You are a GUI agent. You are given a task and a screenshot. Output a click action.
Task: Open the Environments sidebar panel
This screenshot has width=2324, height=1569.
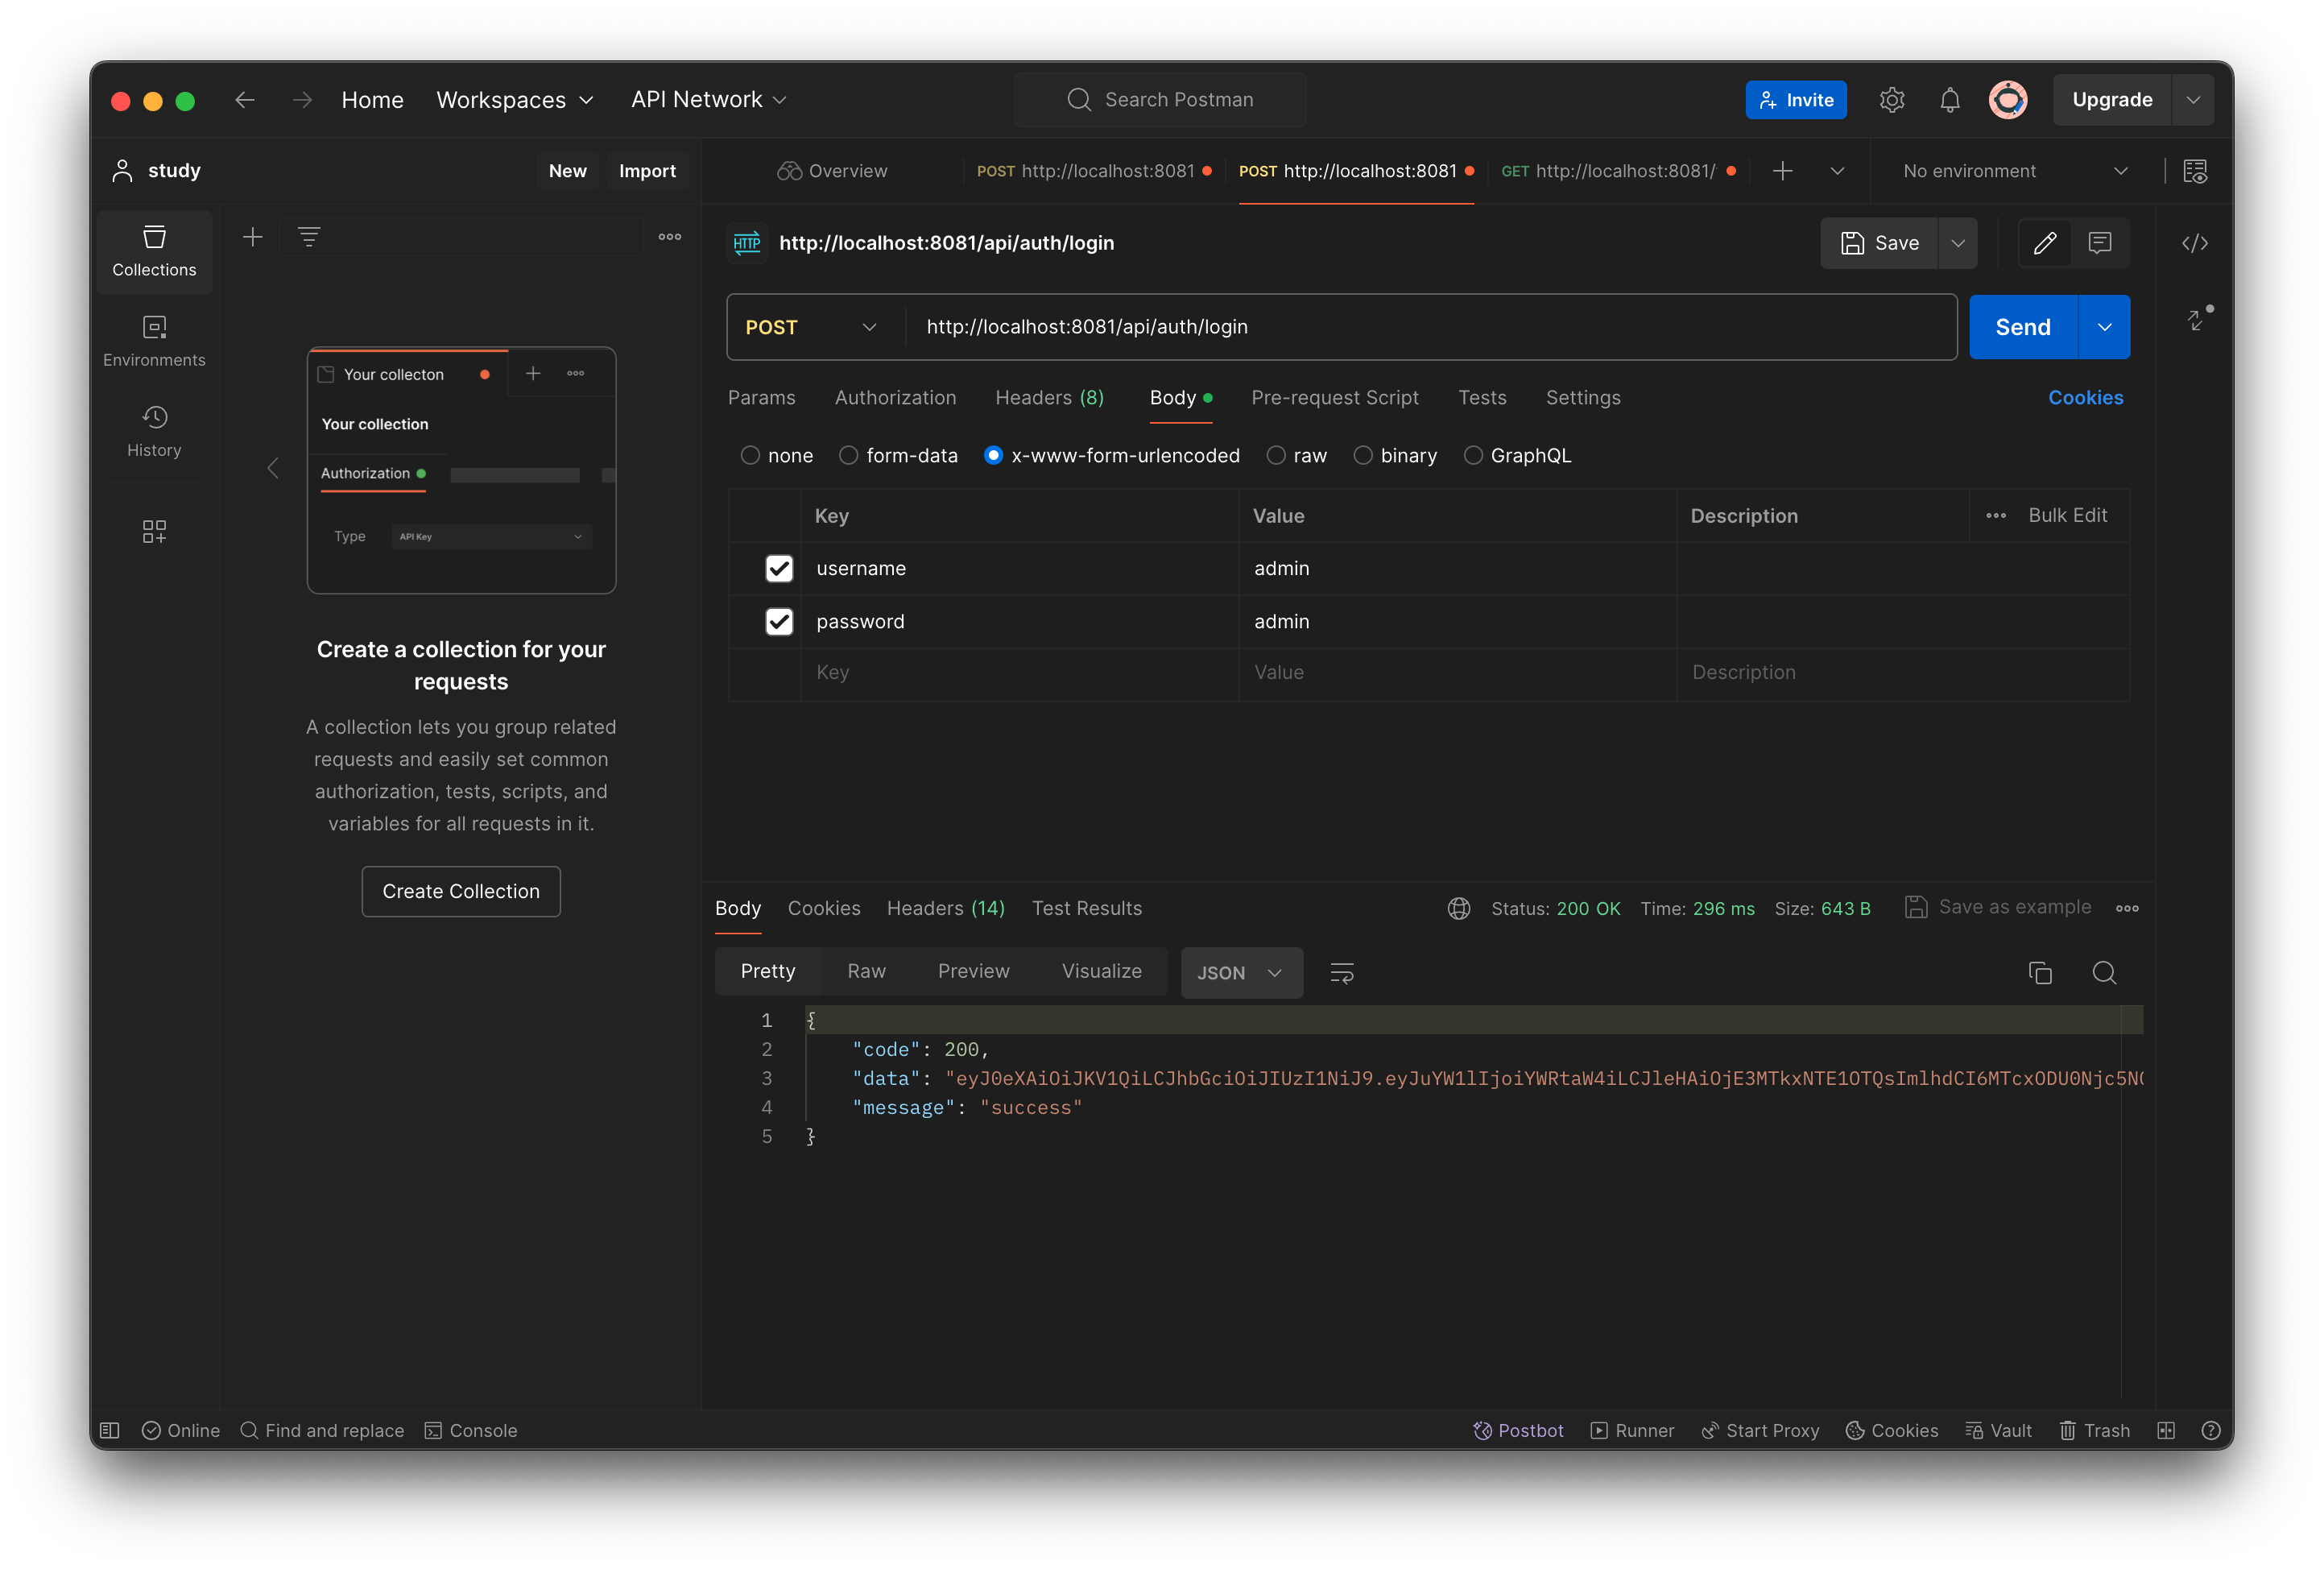coord(154,340)
